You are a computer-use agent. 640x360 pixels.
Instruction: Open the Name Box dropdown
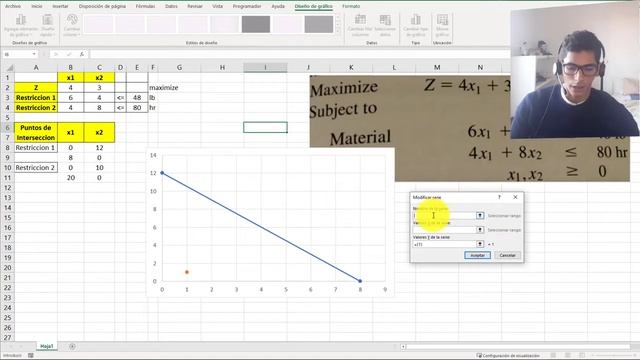click(x=34, y=54)
